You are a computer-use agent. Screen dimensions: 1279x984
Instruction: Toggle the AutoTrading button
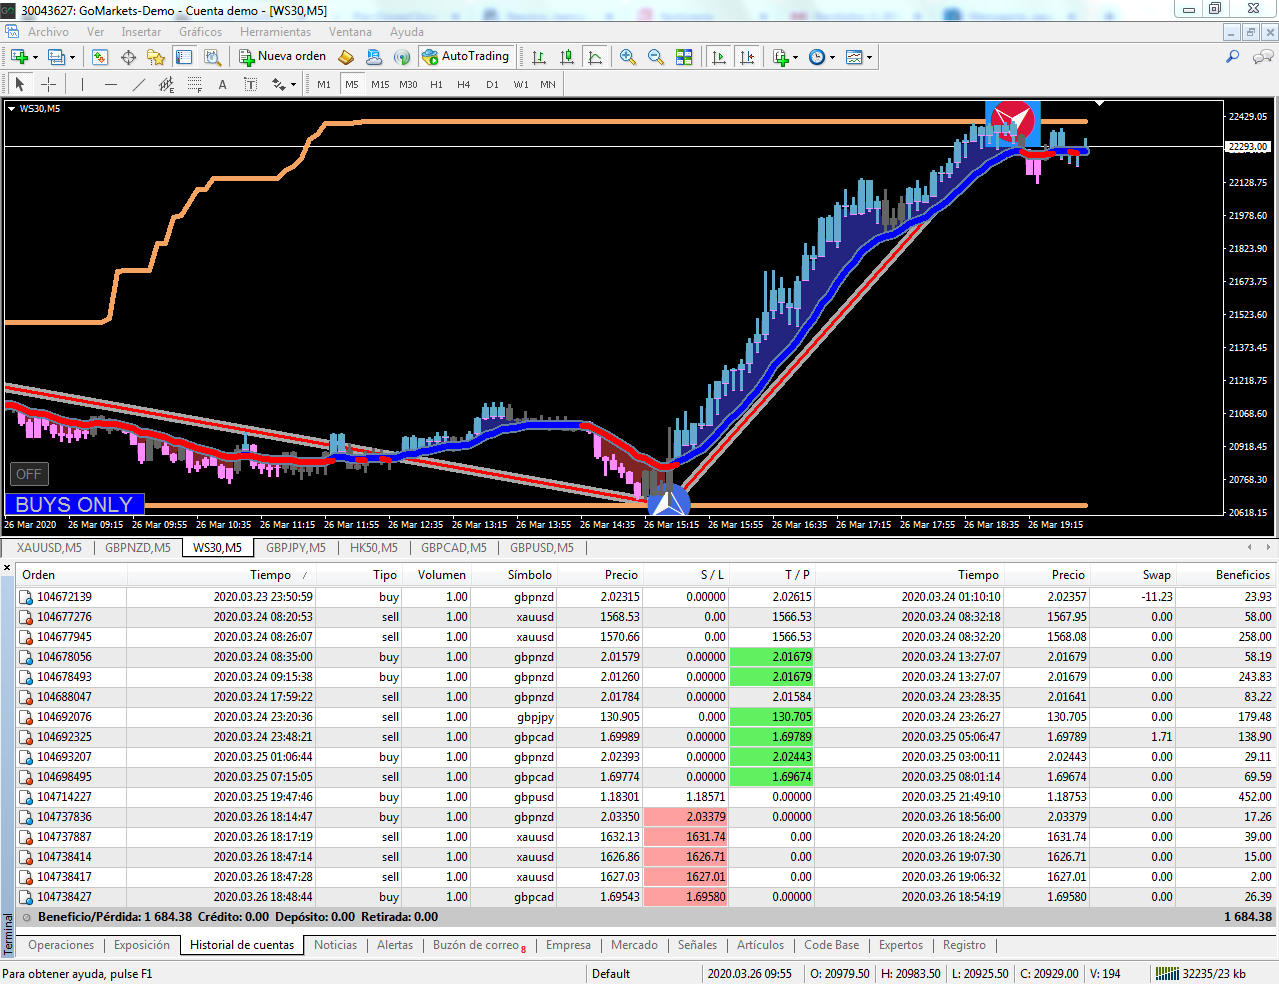click(x=466, y=57)
